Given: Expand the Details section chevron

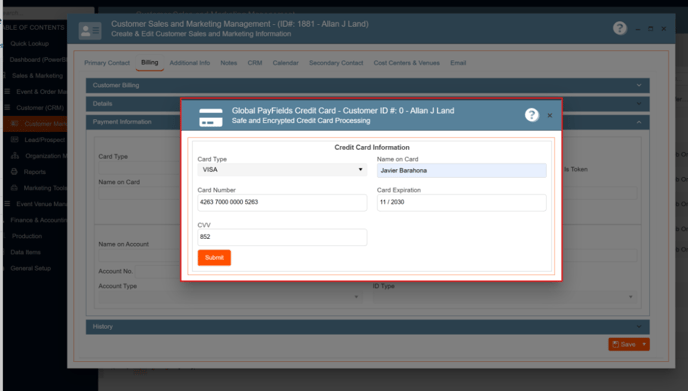Looking at the screenshot, I should point(639,104).
